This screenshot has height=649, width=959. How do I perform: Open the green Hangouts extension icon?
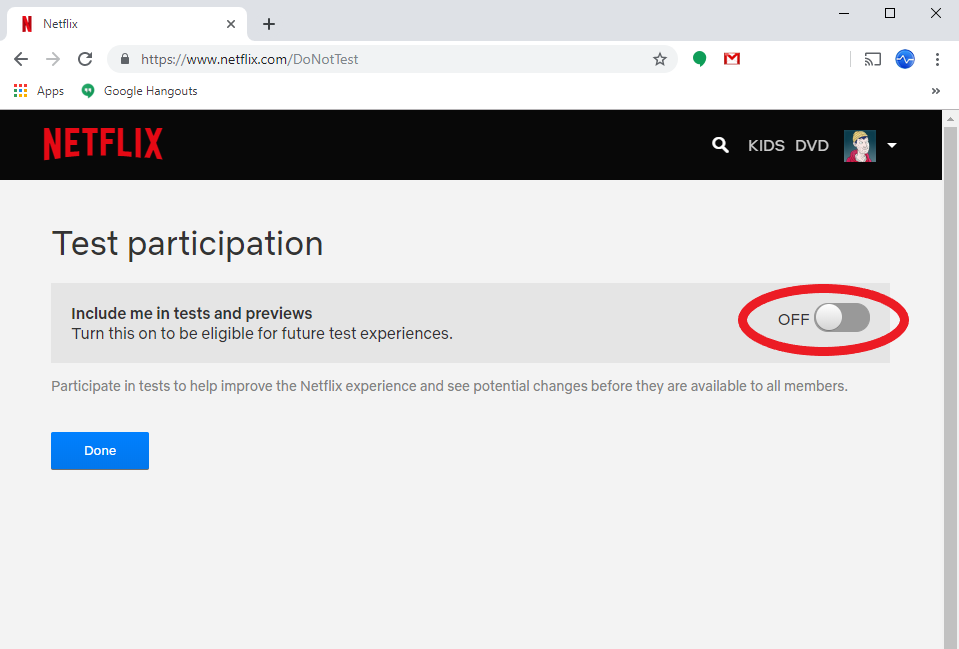[x=700, y=59]
